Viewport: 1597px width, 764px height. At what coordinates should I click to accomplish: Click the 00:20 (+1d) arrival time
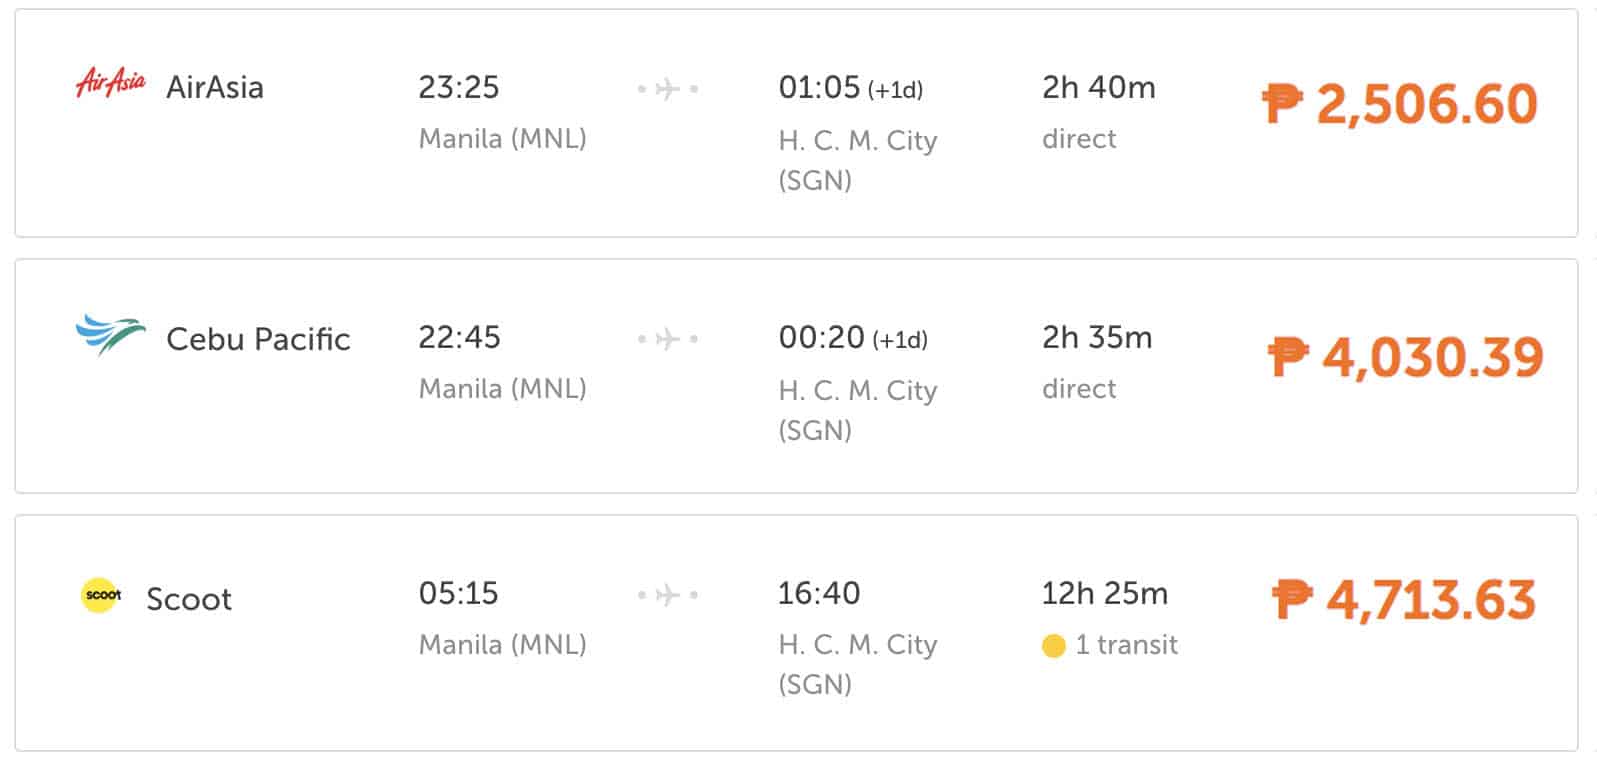coord(852,338)
